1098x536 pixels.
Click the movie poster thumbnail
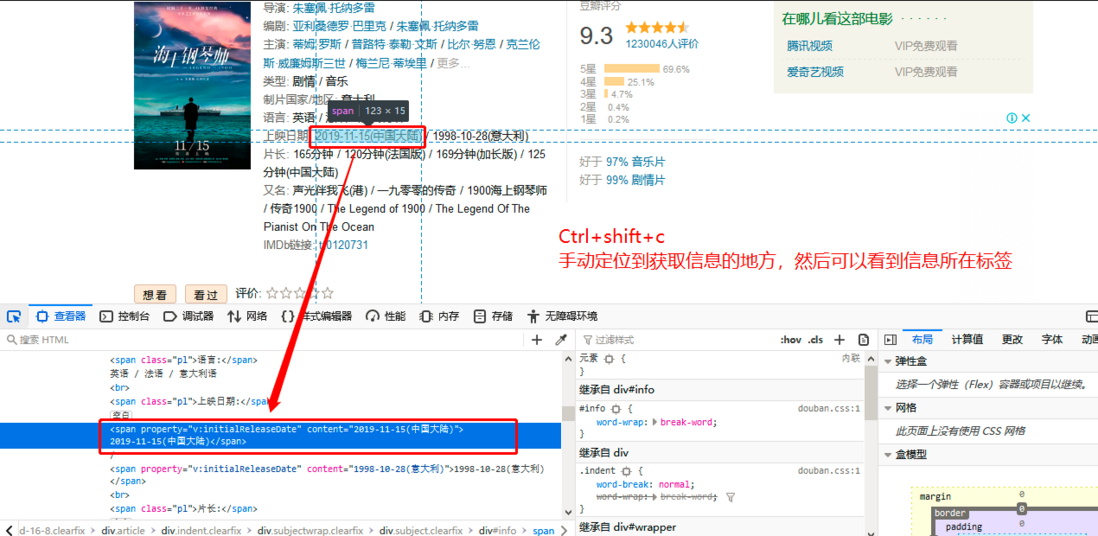coord(193,85)
